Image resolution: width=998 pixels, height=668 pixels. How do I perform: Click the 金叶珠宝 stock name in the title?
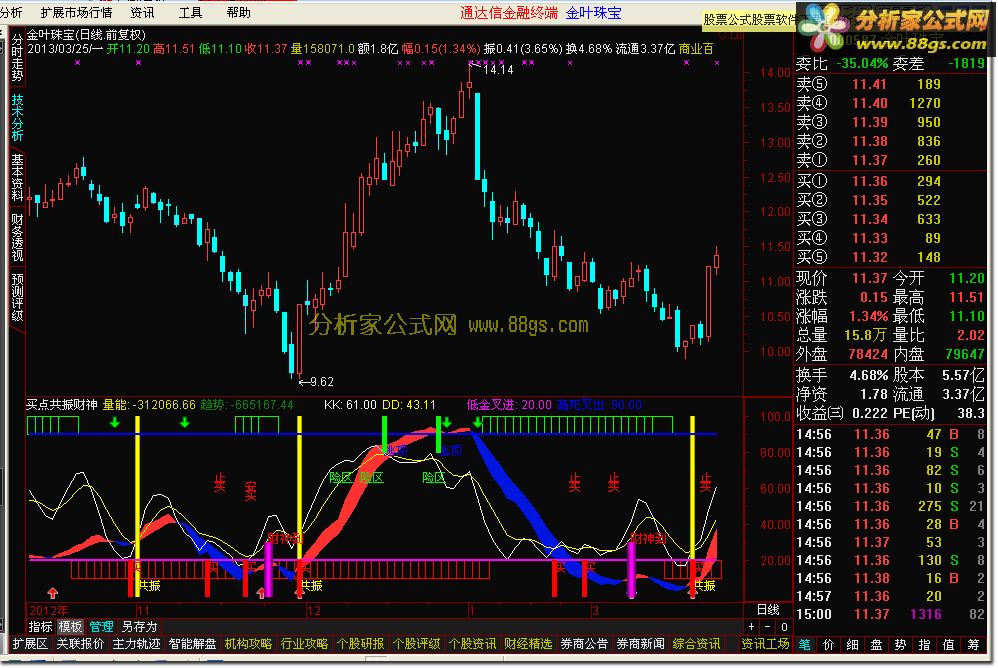pyautogui.click(x=50, y=35)
